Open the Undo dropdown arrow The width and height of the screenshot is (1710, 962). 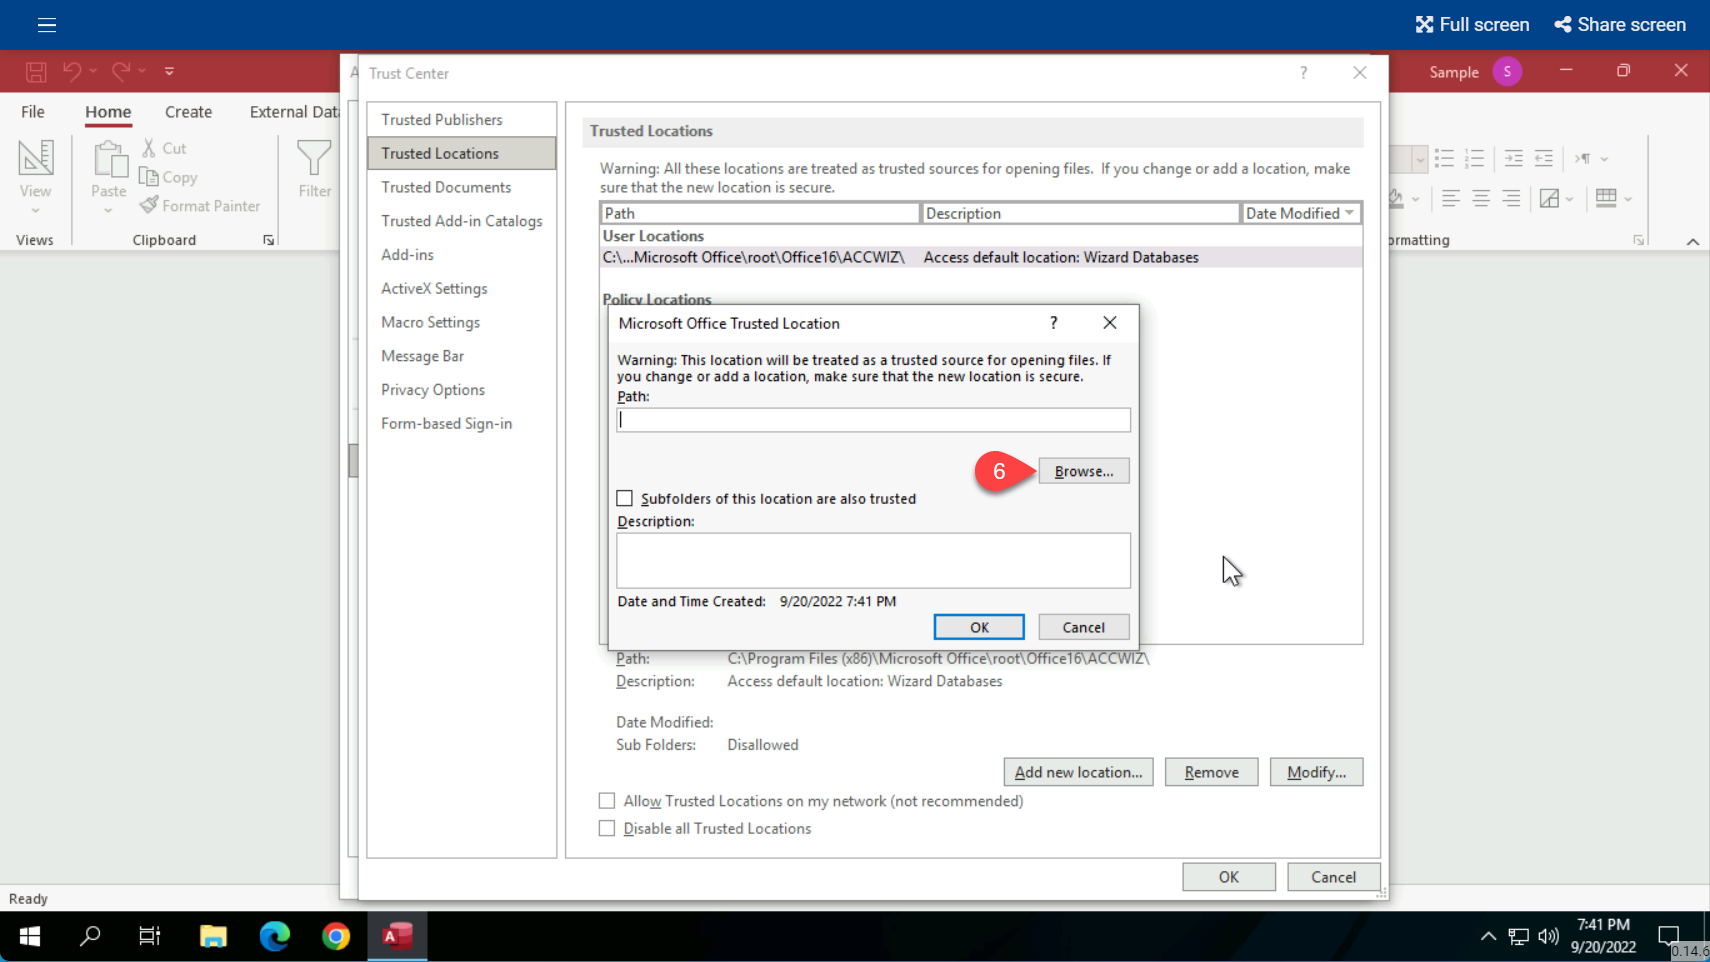[92, 71]
